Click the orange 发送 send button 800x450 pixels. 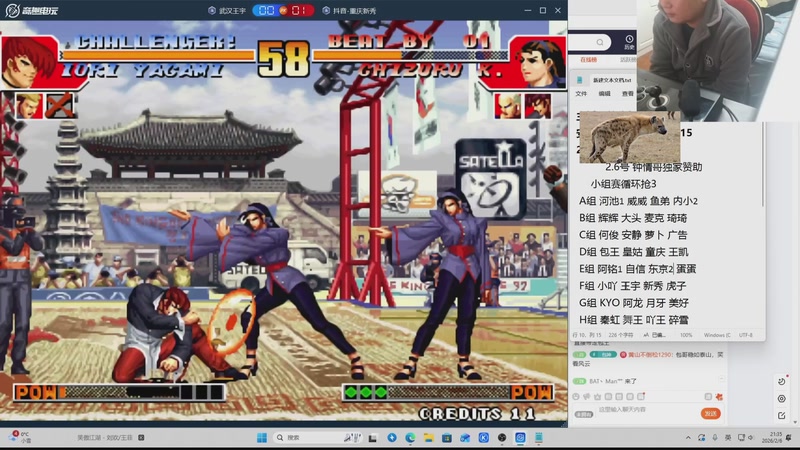[x=710, y=413]
